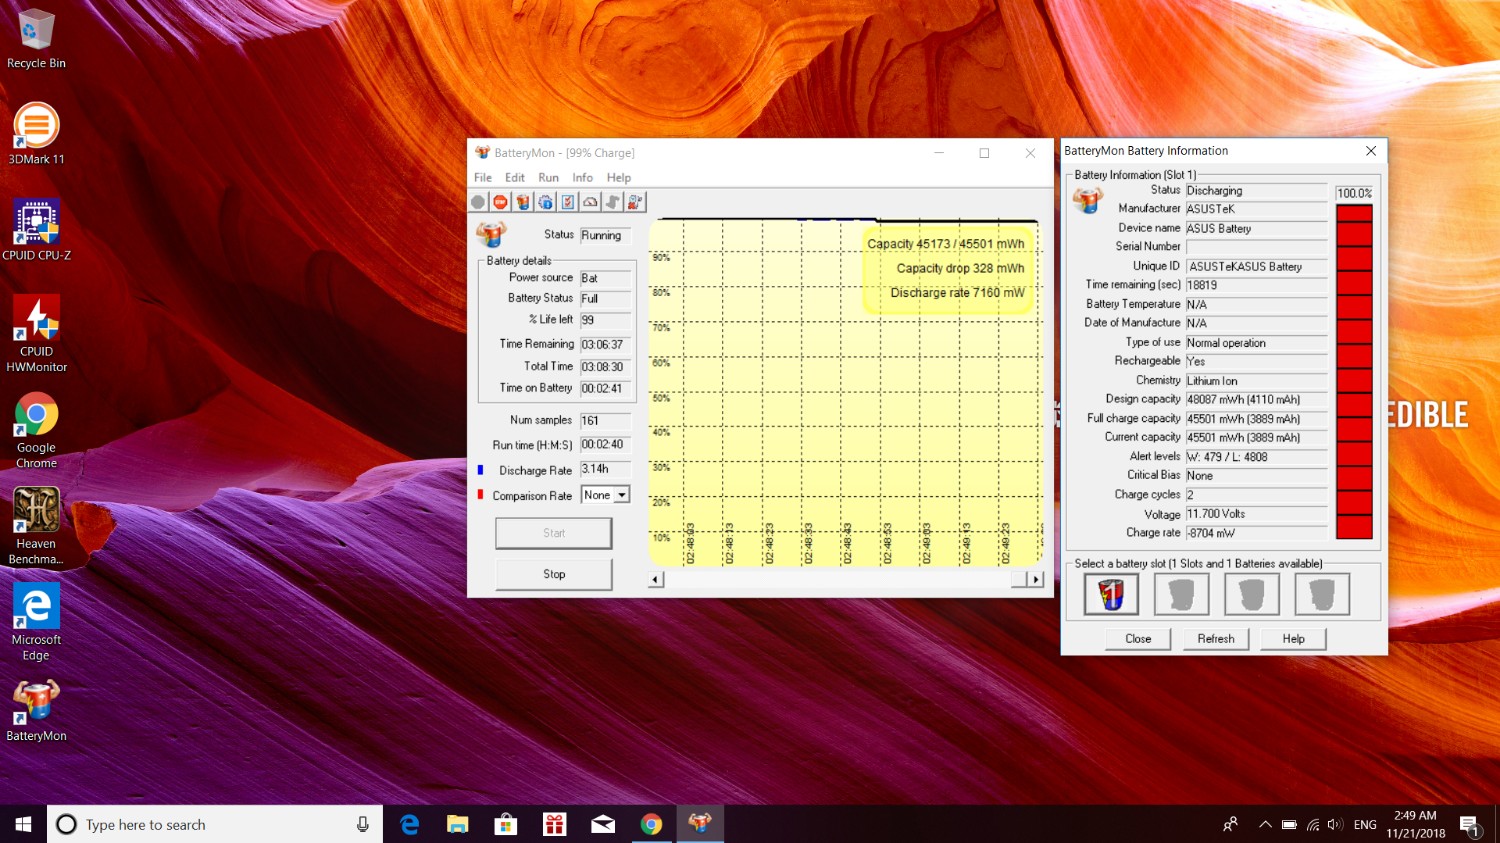
Task: Select the third grey battery slot
Action: click(x=1251, y=594)
